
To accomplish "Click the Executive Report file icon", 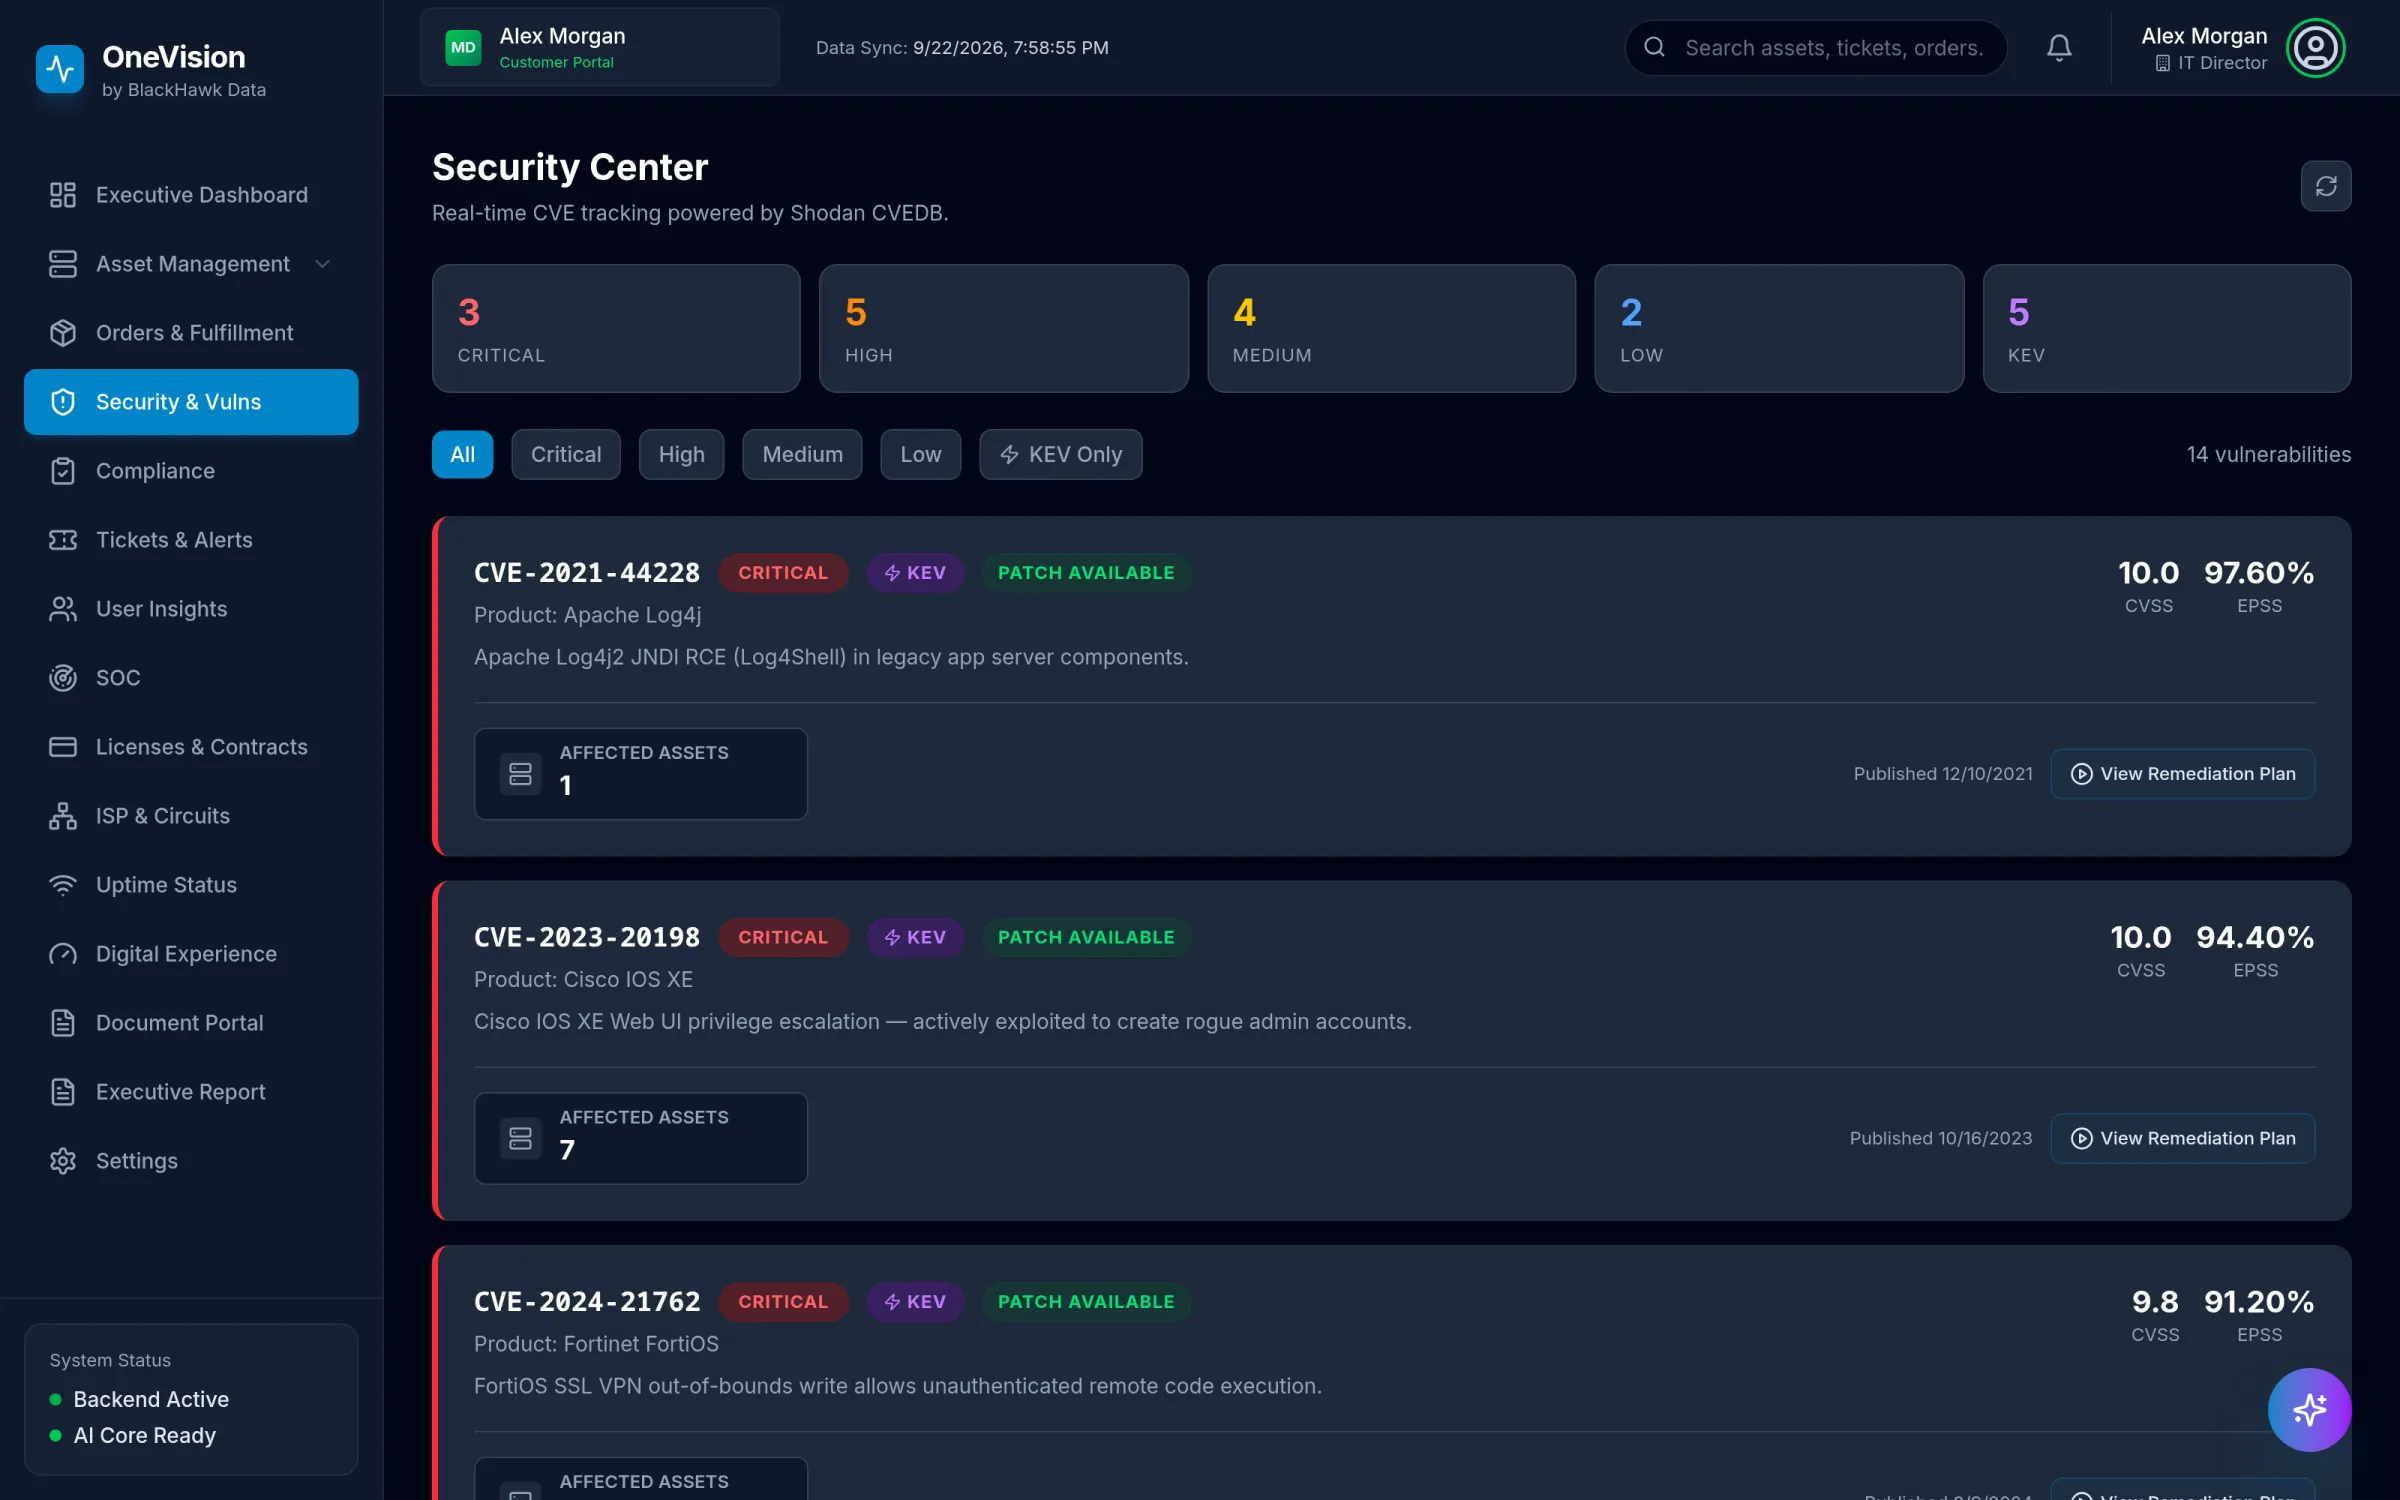I will [63, 1092].
